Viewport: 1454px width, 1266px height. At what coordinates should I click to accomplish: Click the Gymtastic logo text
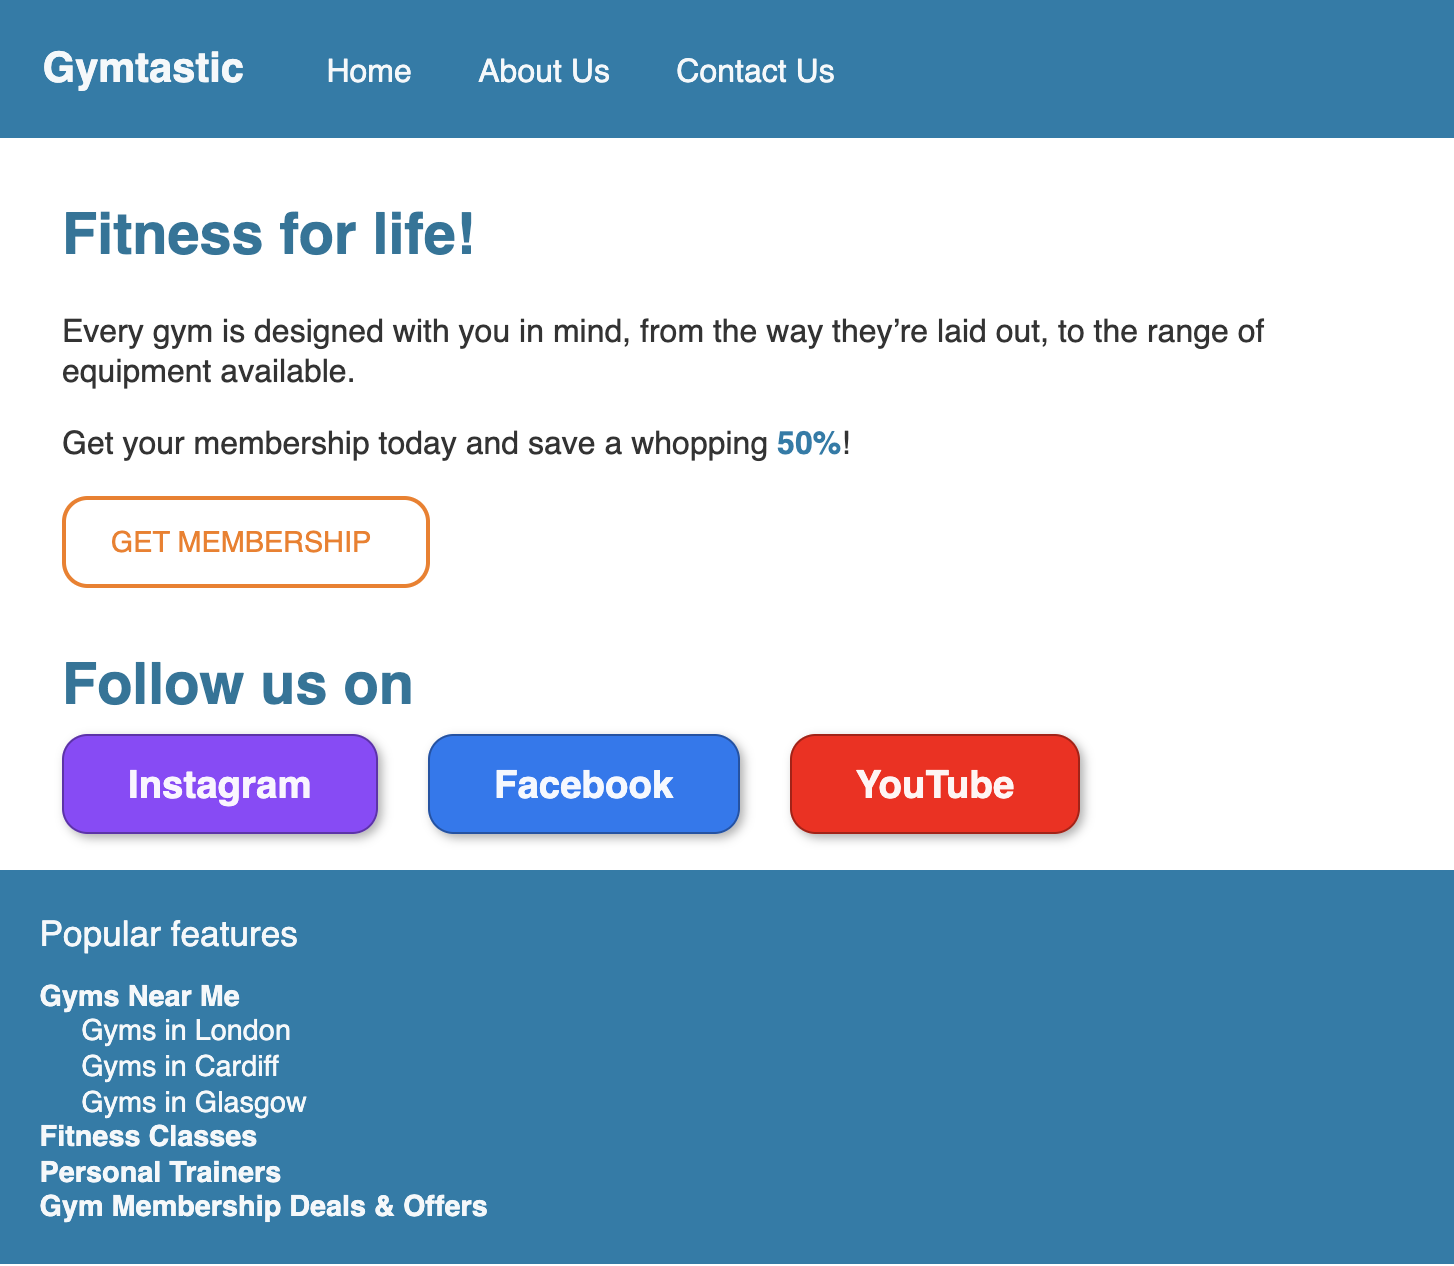142,68
